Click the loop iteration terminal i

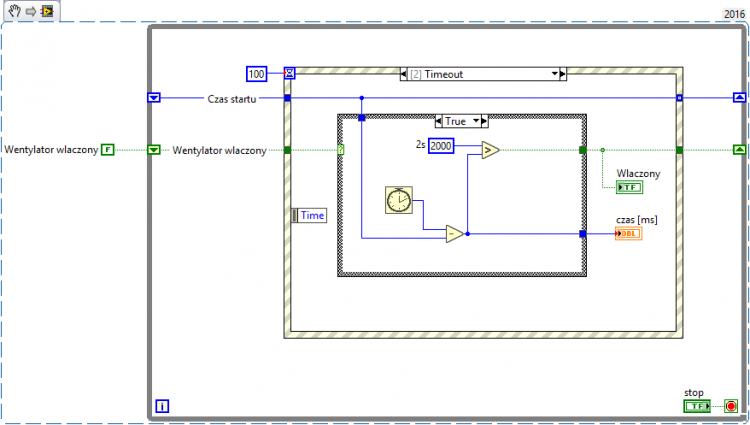pos(162,406)
